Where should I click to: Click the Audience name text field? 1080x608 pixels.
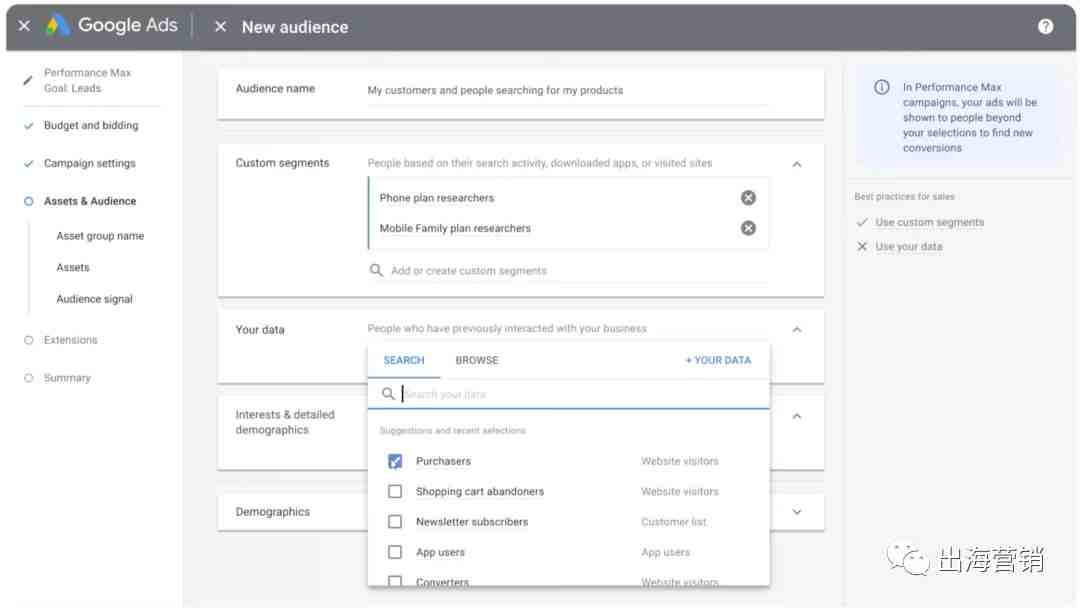tap(568, 91)
